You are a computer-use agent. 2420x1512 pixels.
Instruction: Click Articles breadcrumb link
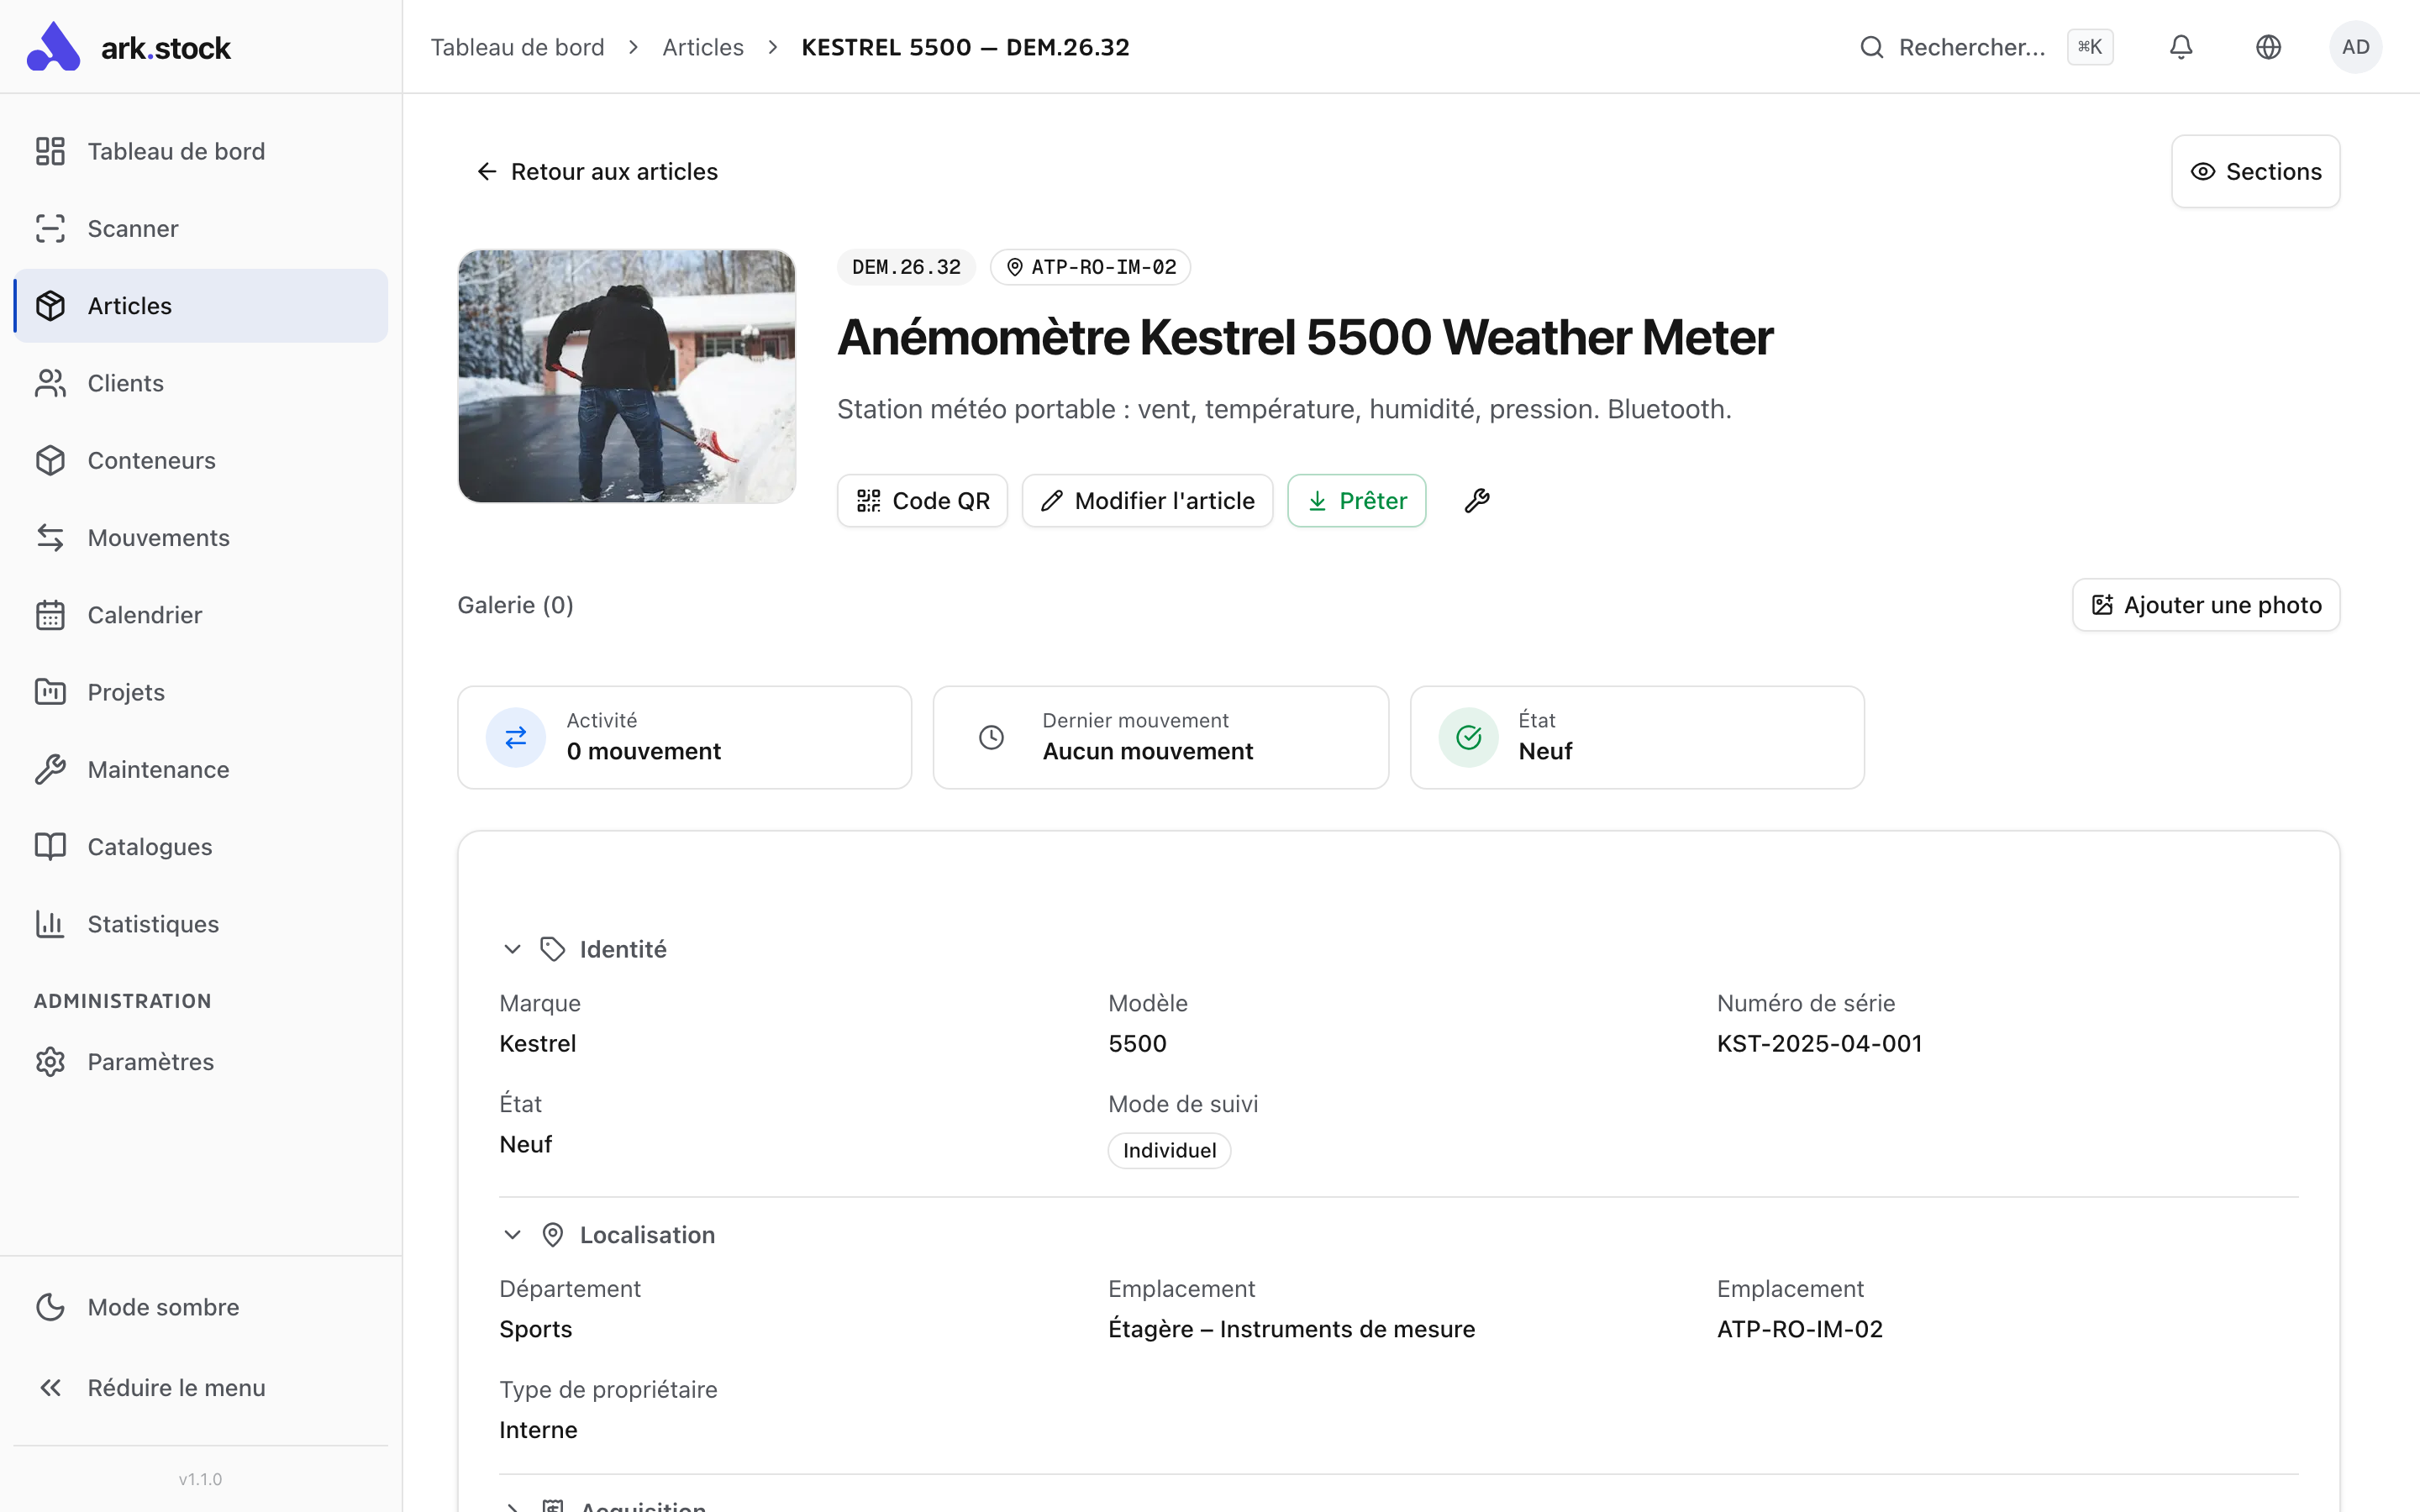[702, 47]
